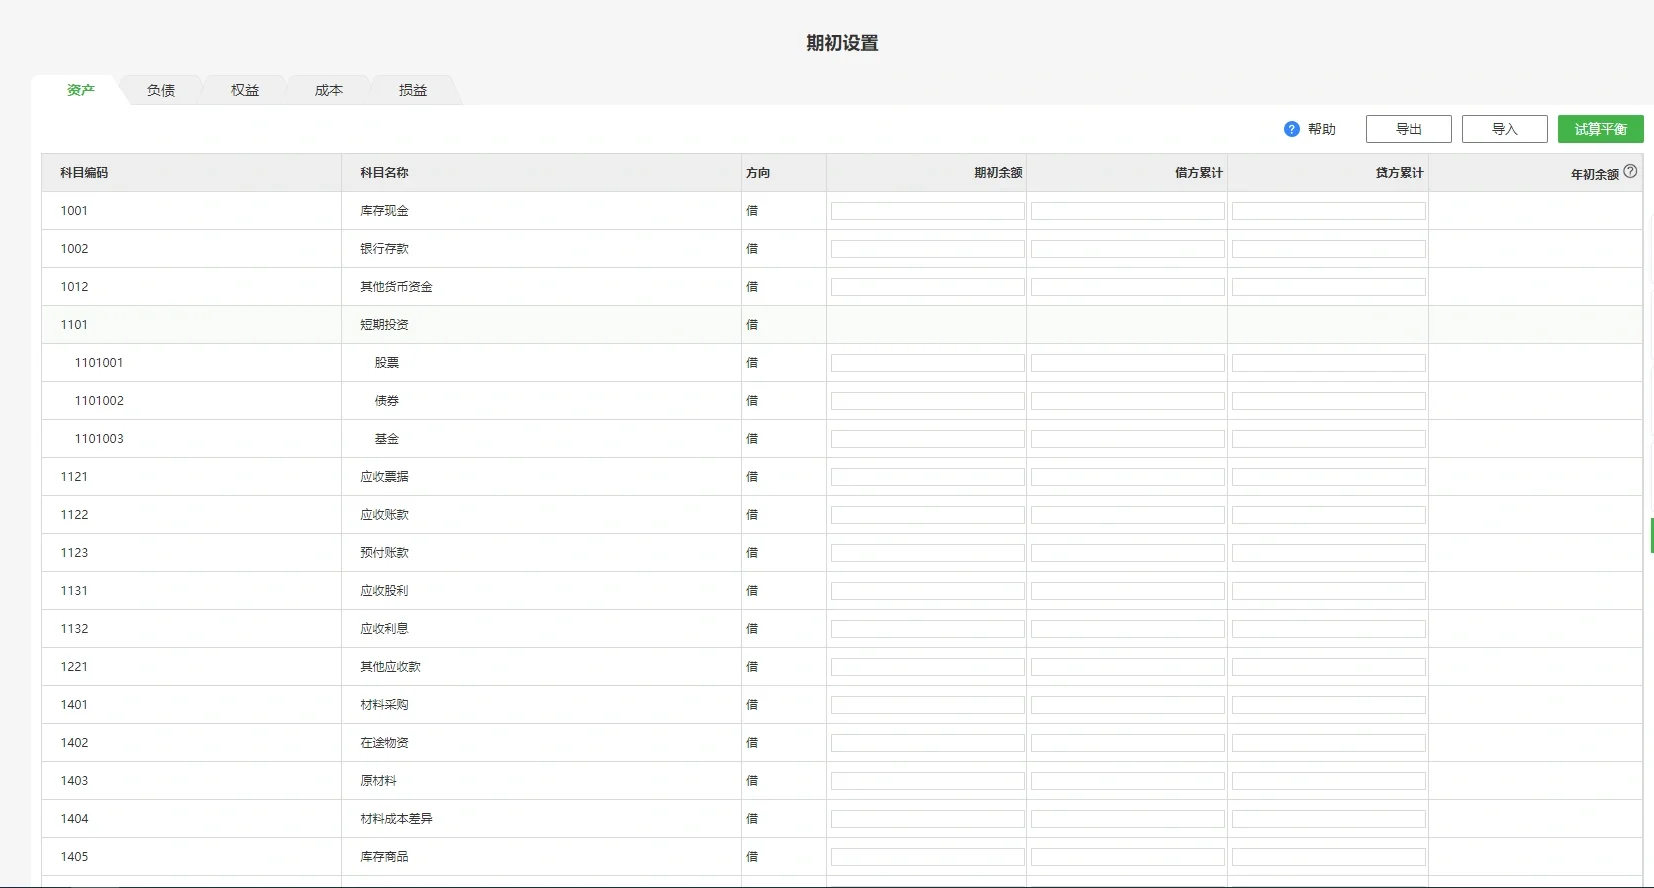Click 期初余额 field for 1401 材料采购
1654x888 pixels.
pyautogui.click(x=928, y=705)
